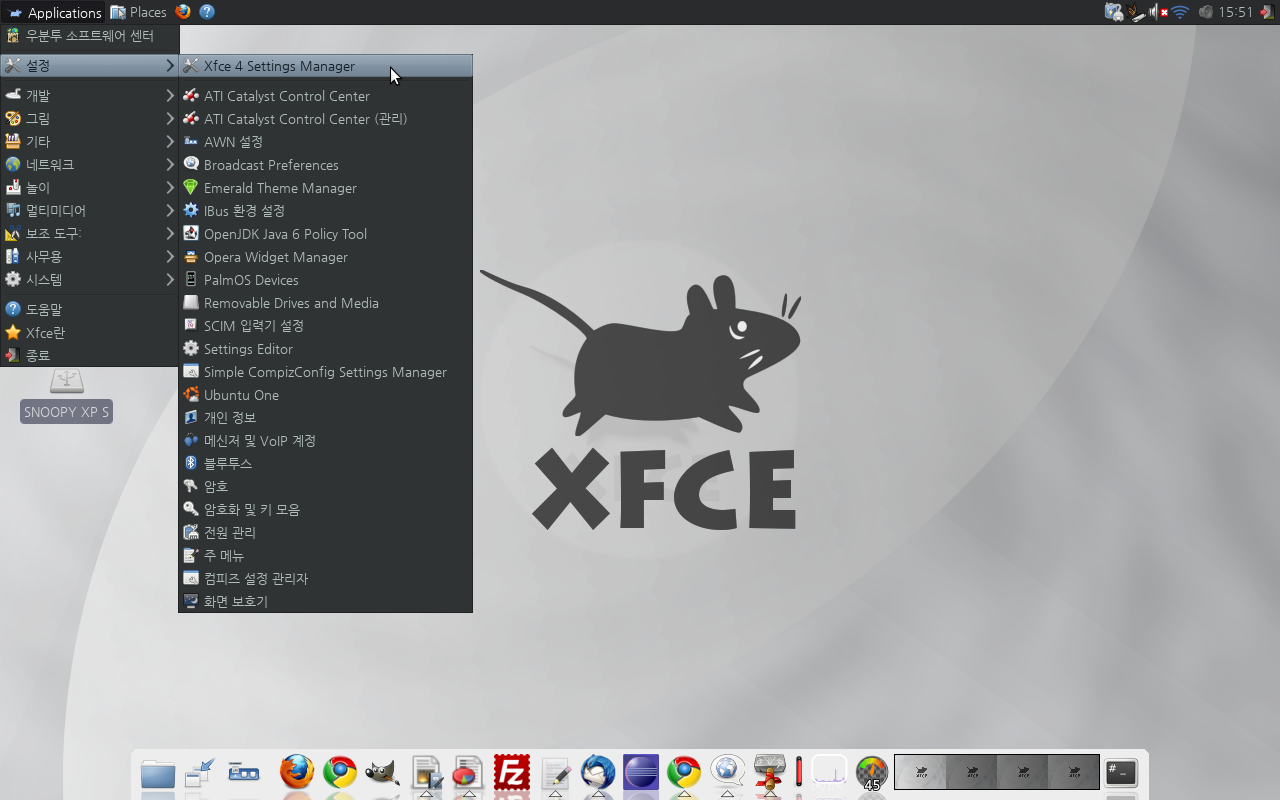
Task: Open 컴피즈 설정 관리자
Action: click(x=325, y=579)
